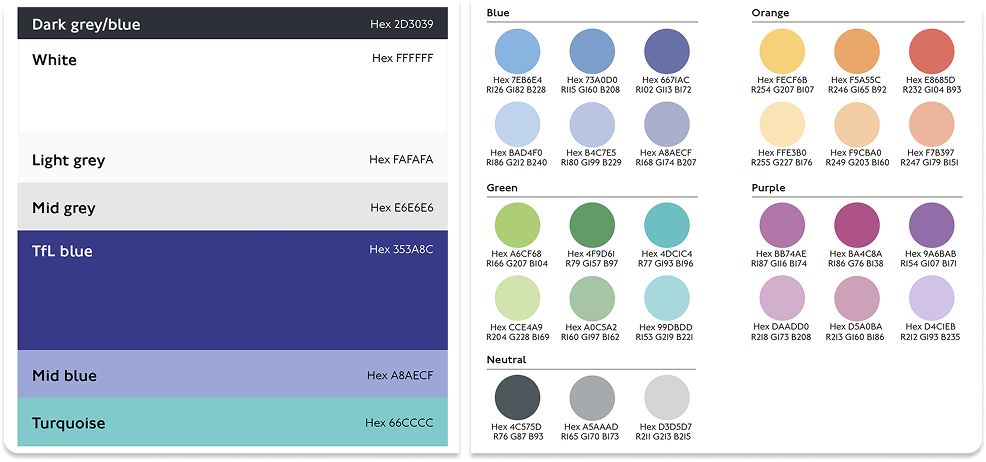Select the violet swatch Hex 9A6BAB
Image resolution: width=986 pixels, height=462 pixels.
coord(932,224)
